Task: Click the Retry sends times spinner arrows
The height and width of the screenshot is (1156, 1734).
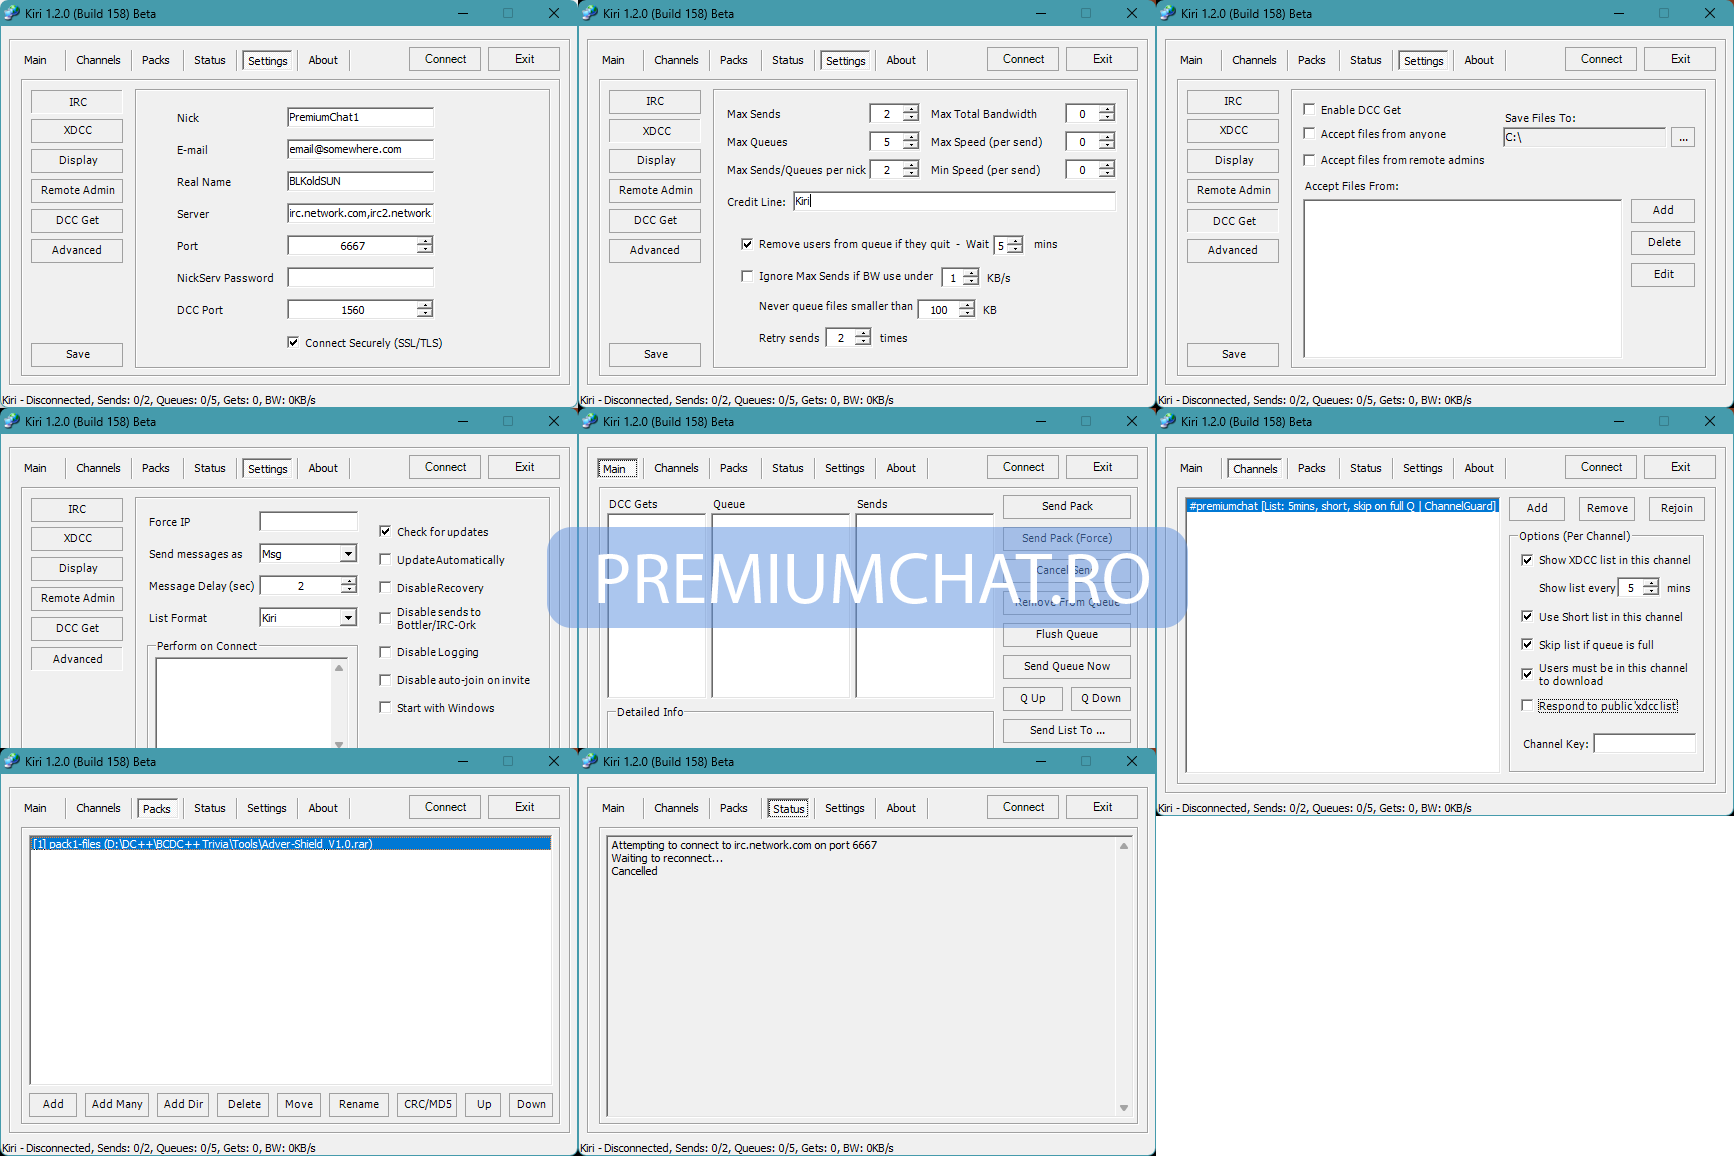Action: coord(862,337)
